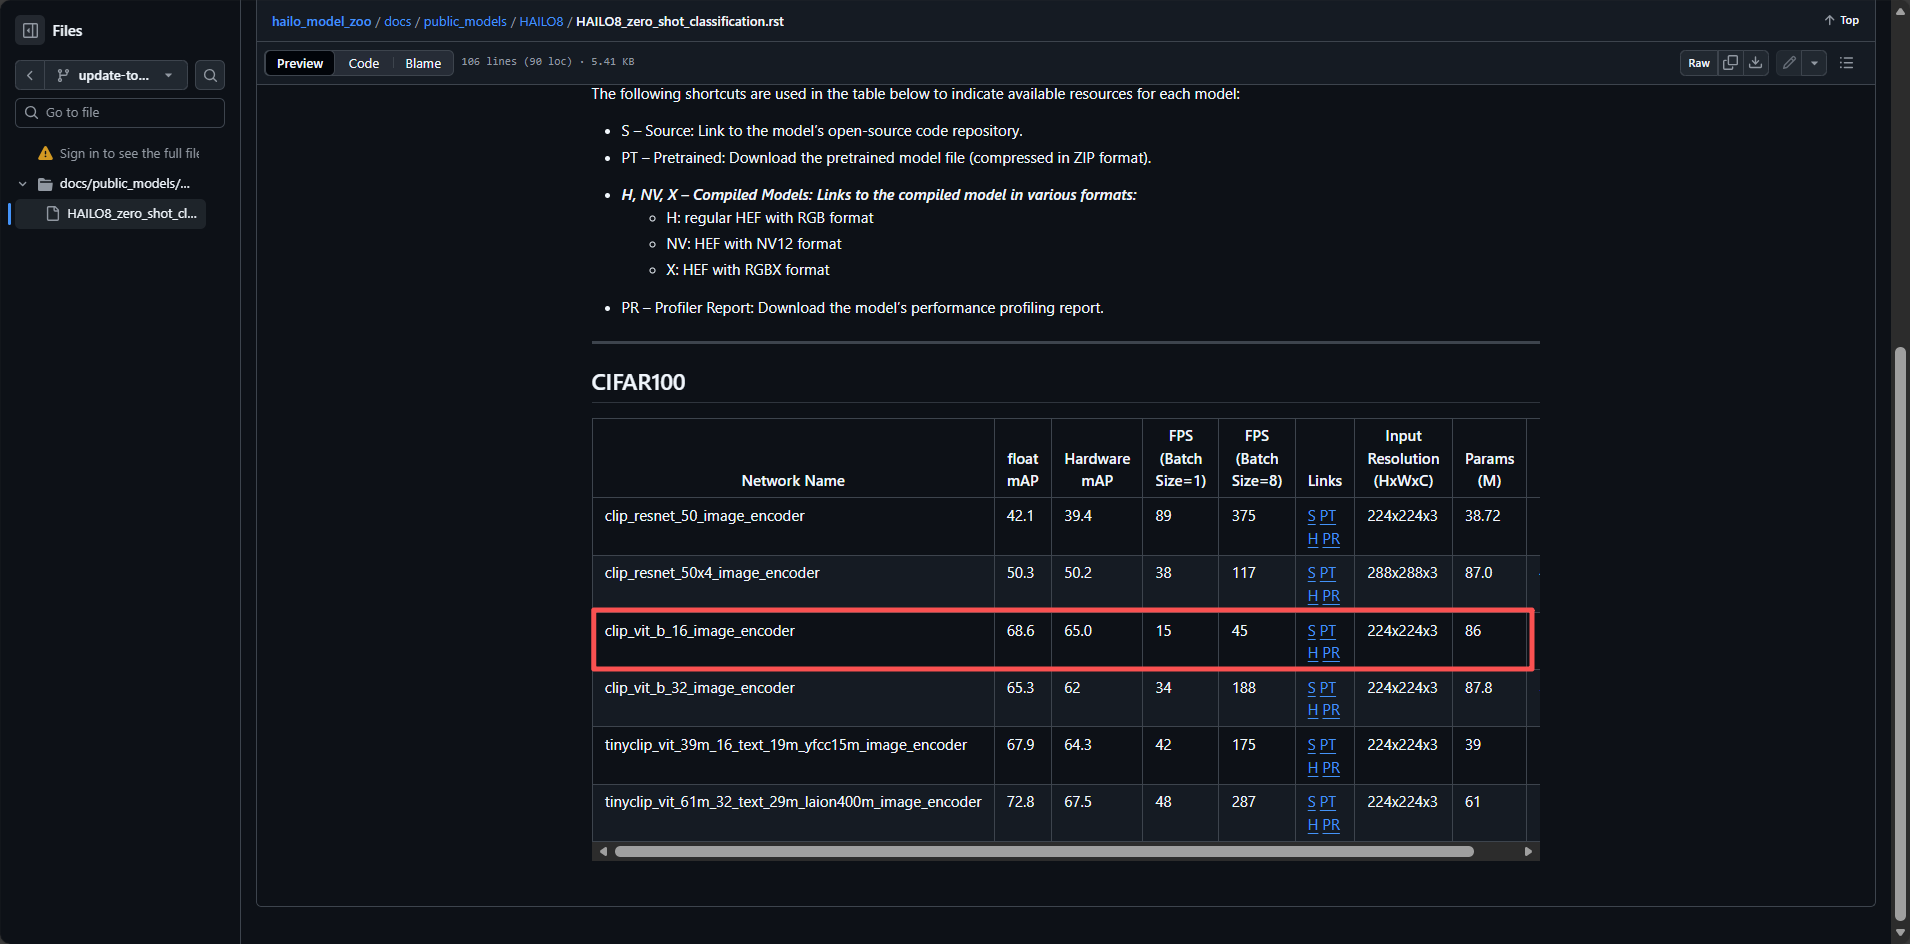Expand more edit options dropdown arrow
The height and width of the screenshot is (944, 1910).
pos(1814,63)
